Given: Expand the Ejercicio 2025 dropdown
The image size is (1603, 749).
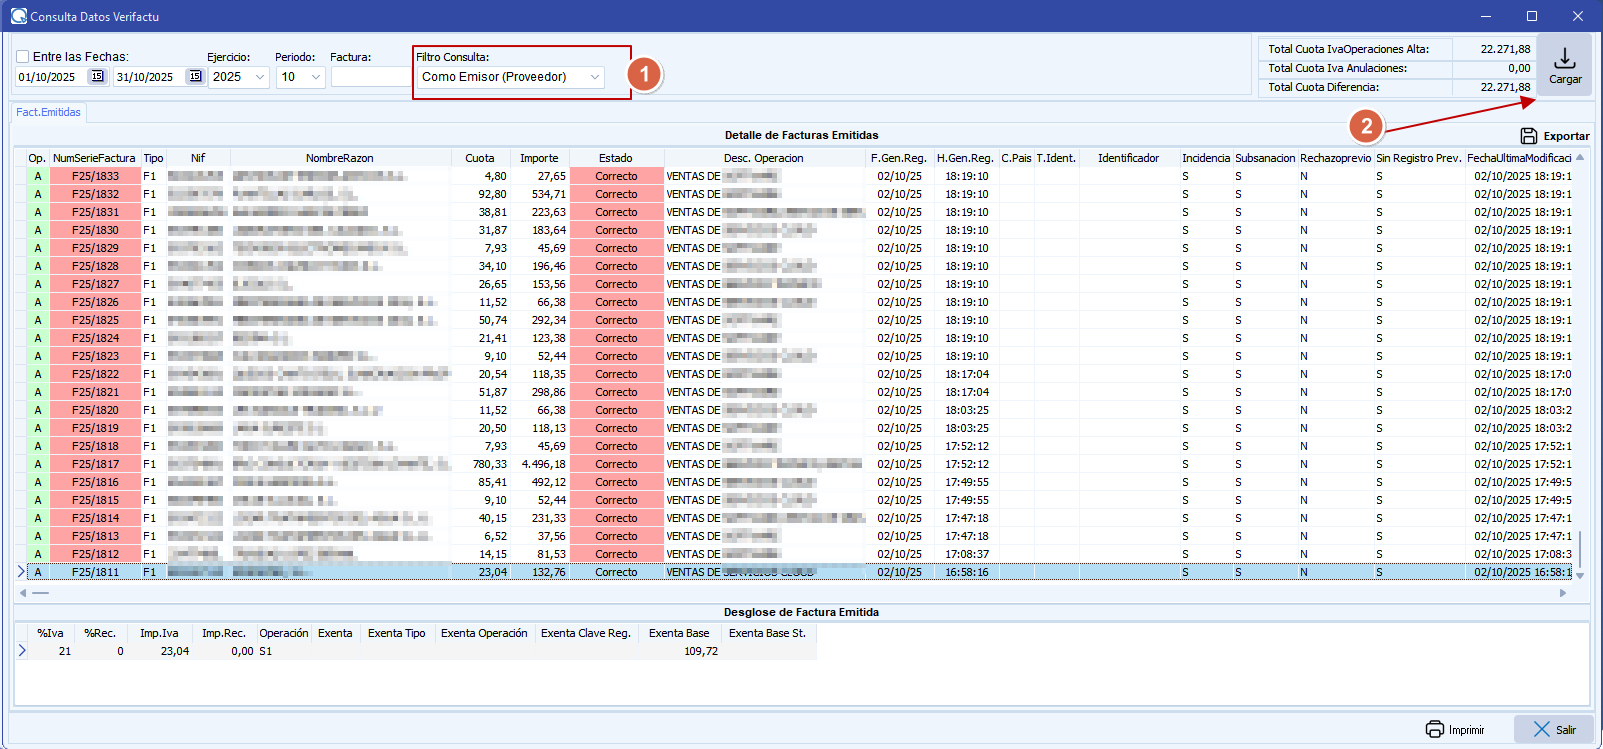Looking at the screenshot, I should pos(260,77).
